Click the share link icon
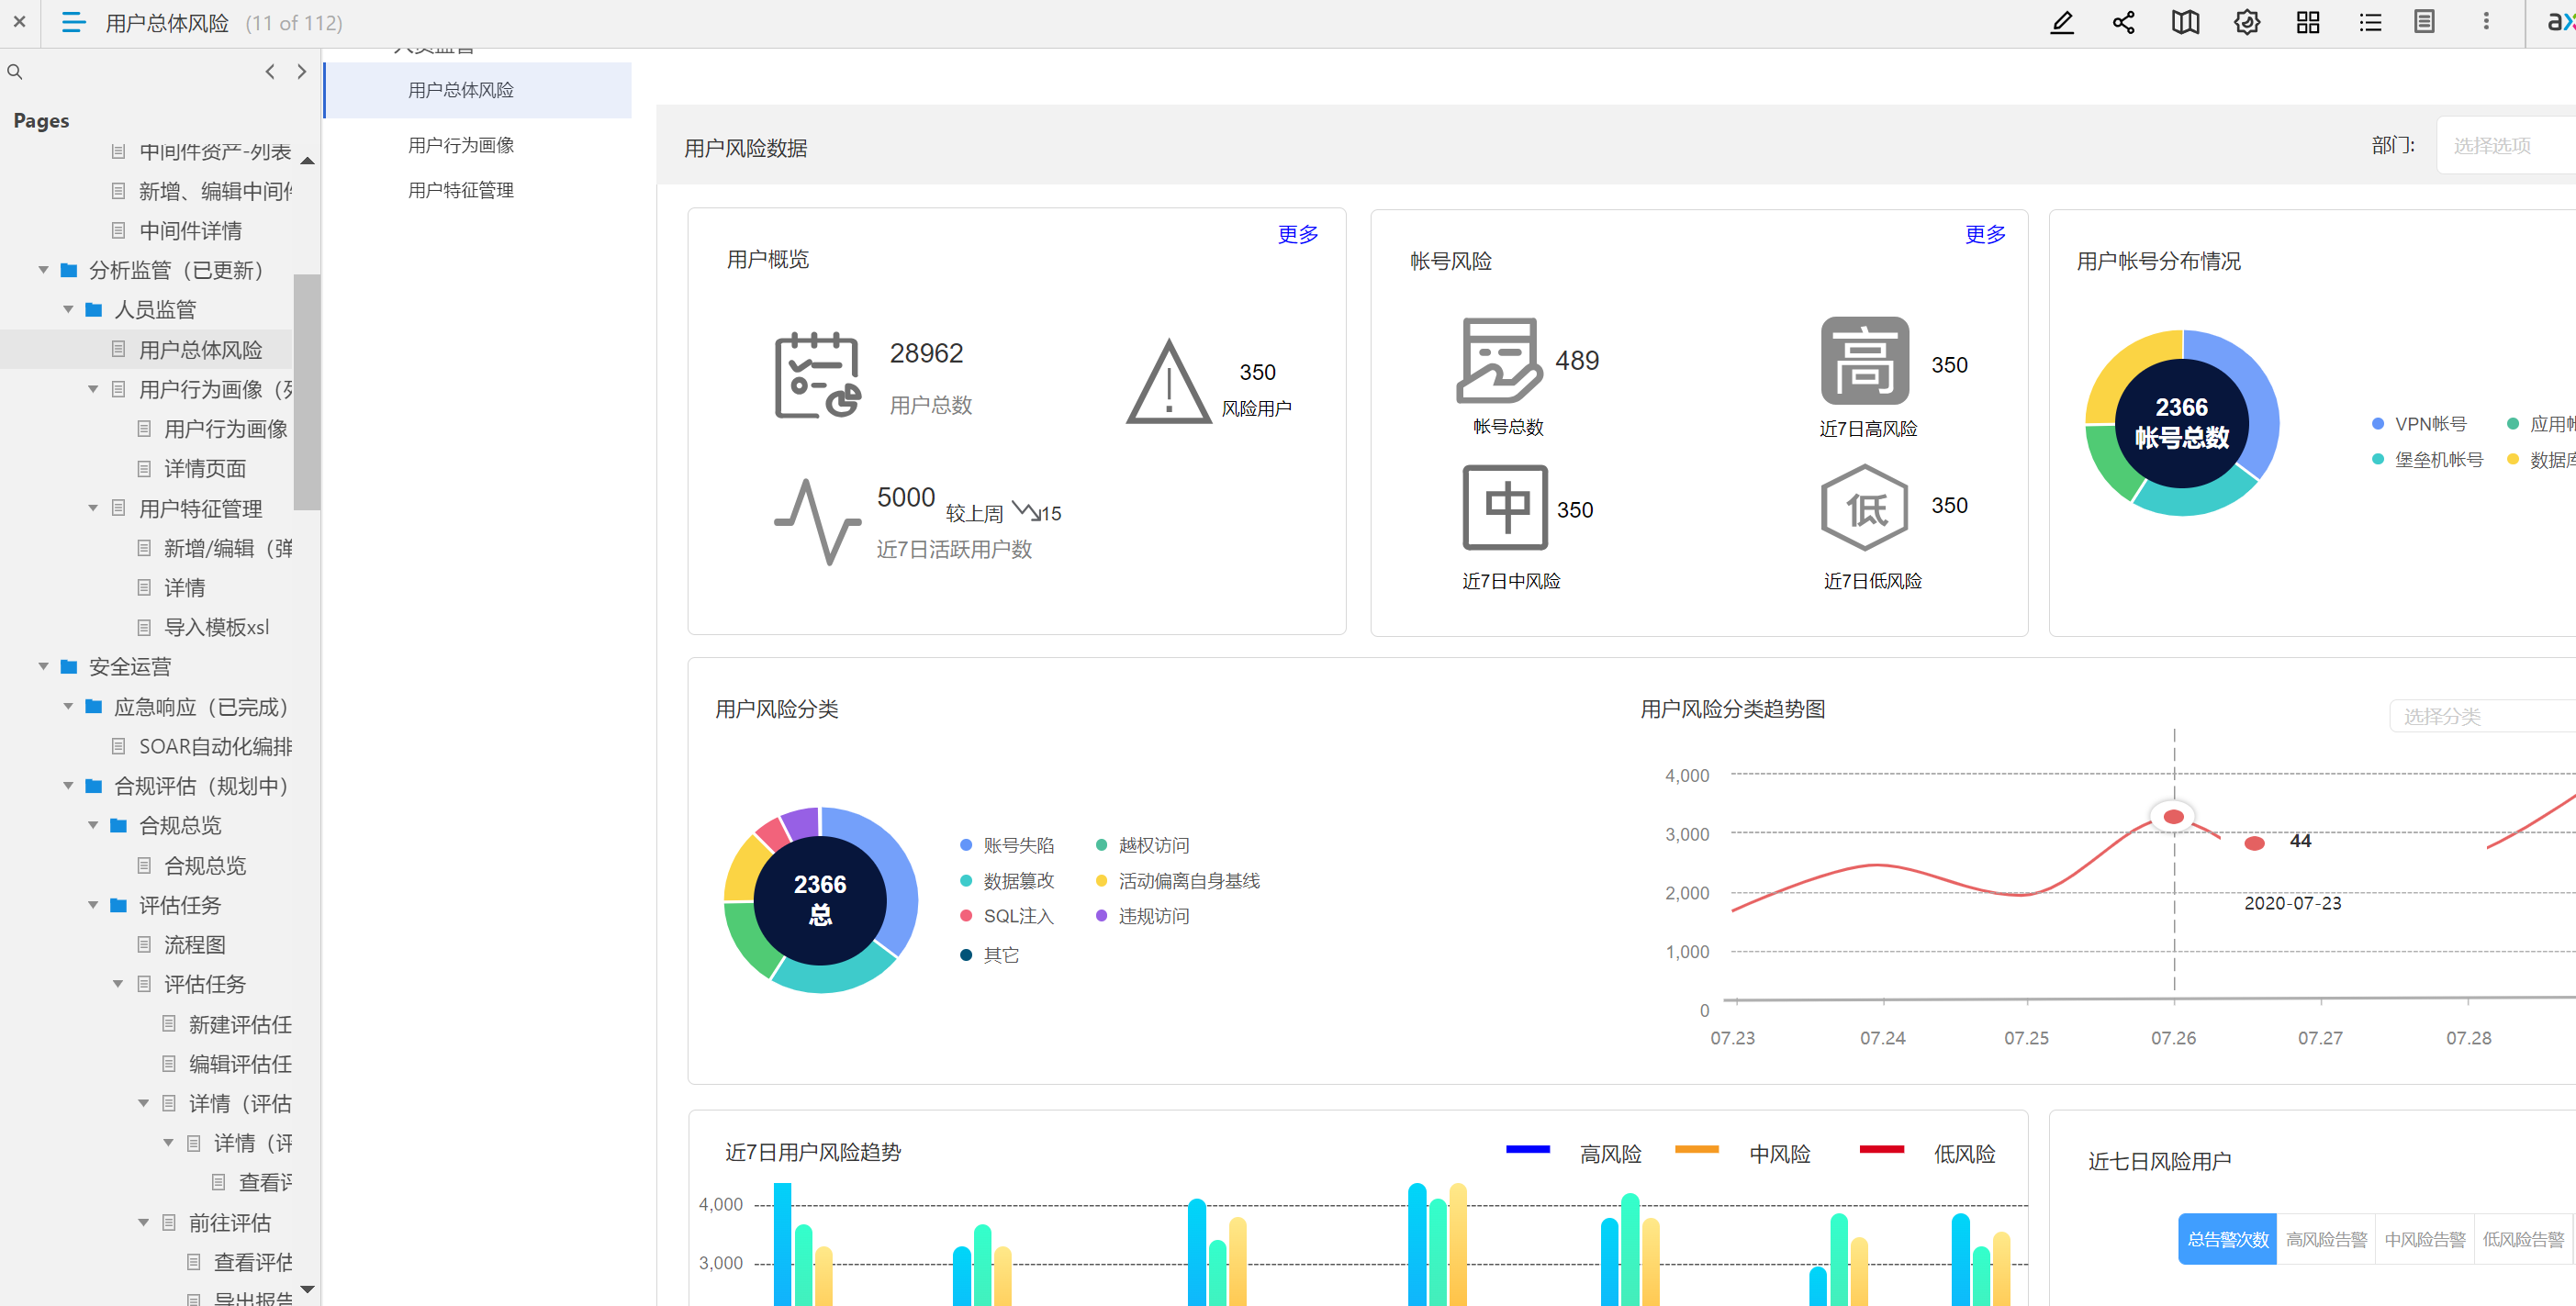 pos(2123,22)
